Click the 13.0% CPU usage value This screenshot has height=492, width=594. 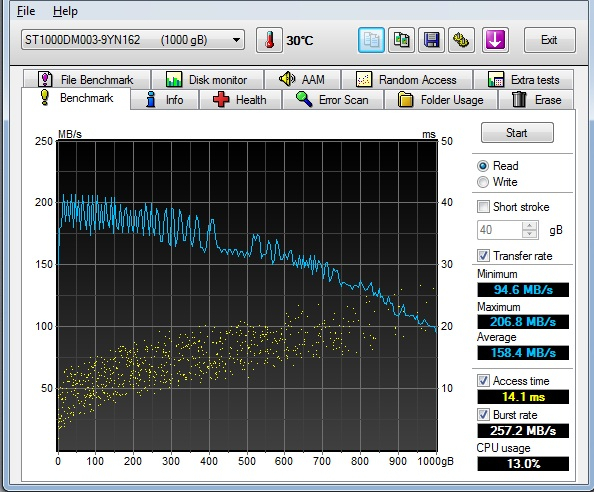pyautogui.click(x=523, y=464)
